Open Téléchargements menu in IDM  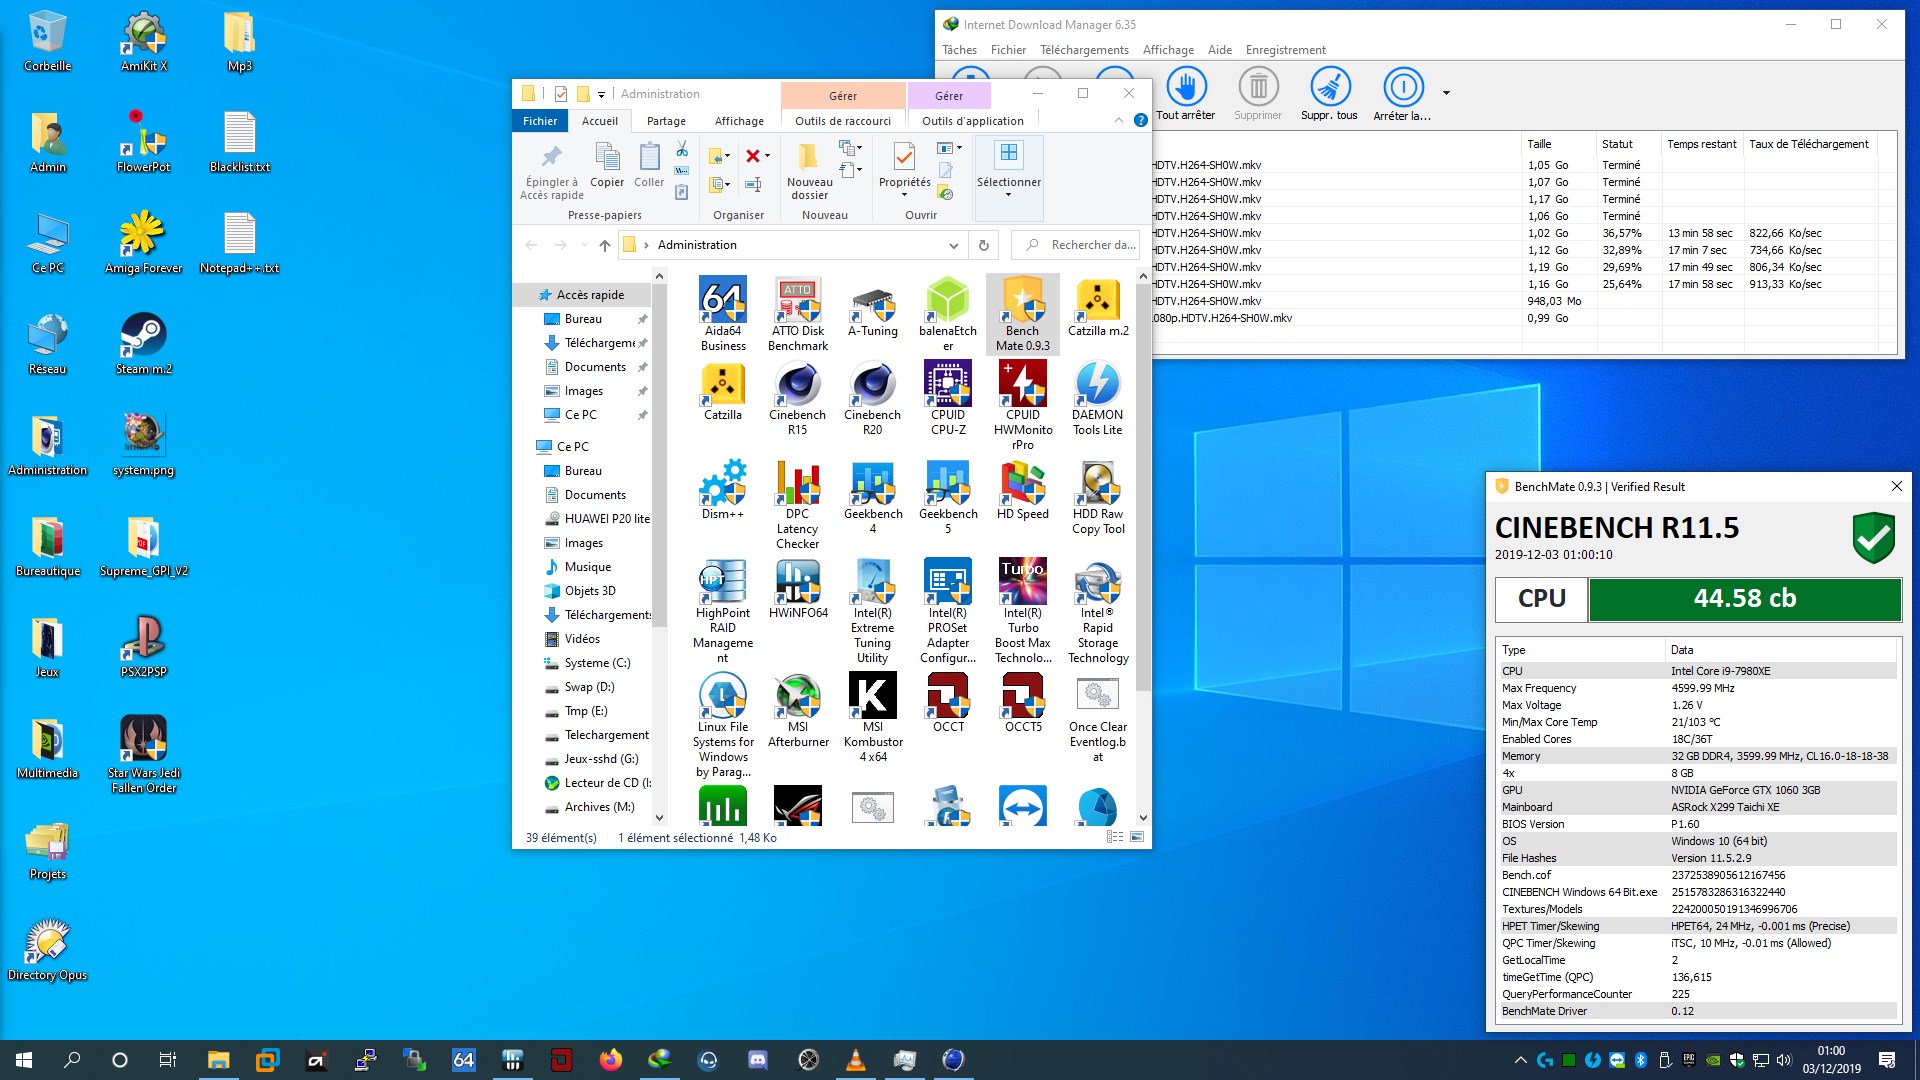(1084, 50)
